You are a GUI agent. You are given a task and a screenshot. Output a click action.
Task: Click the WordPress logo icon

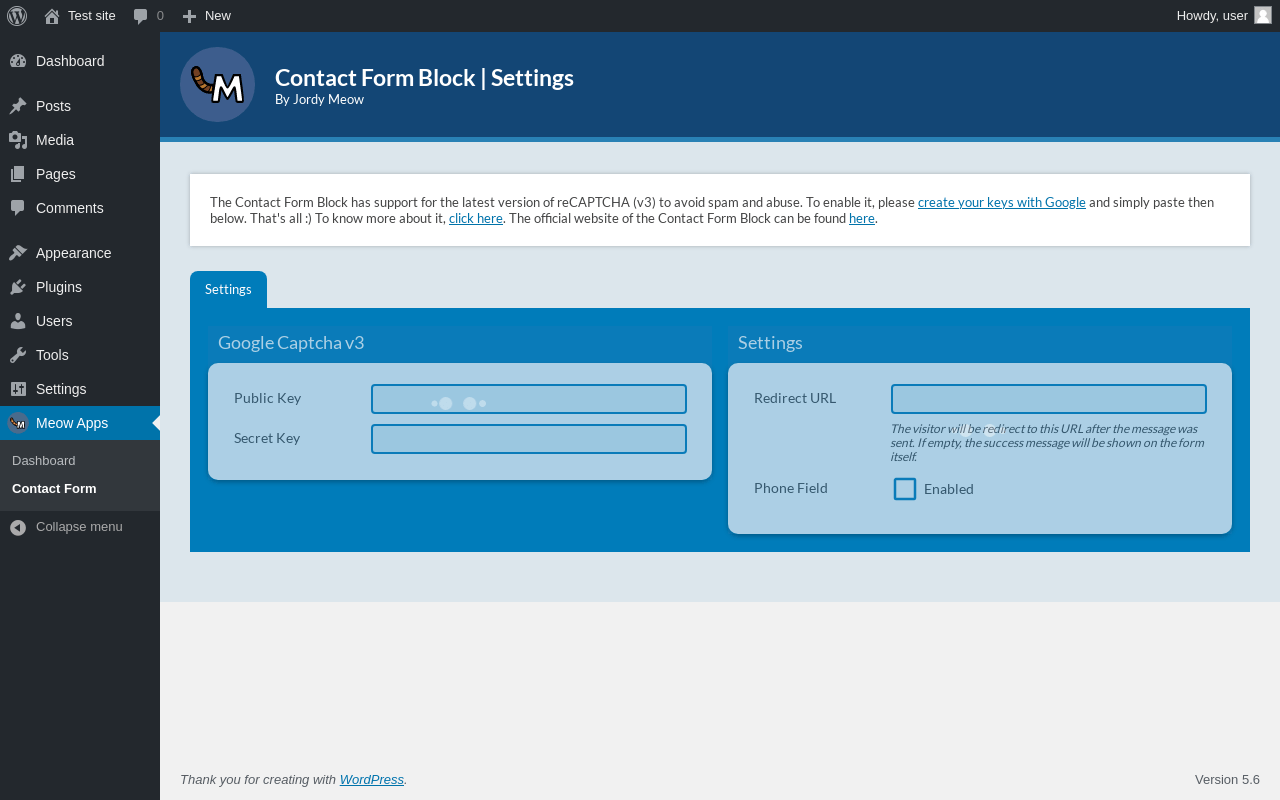tap(17, 16)
